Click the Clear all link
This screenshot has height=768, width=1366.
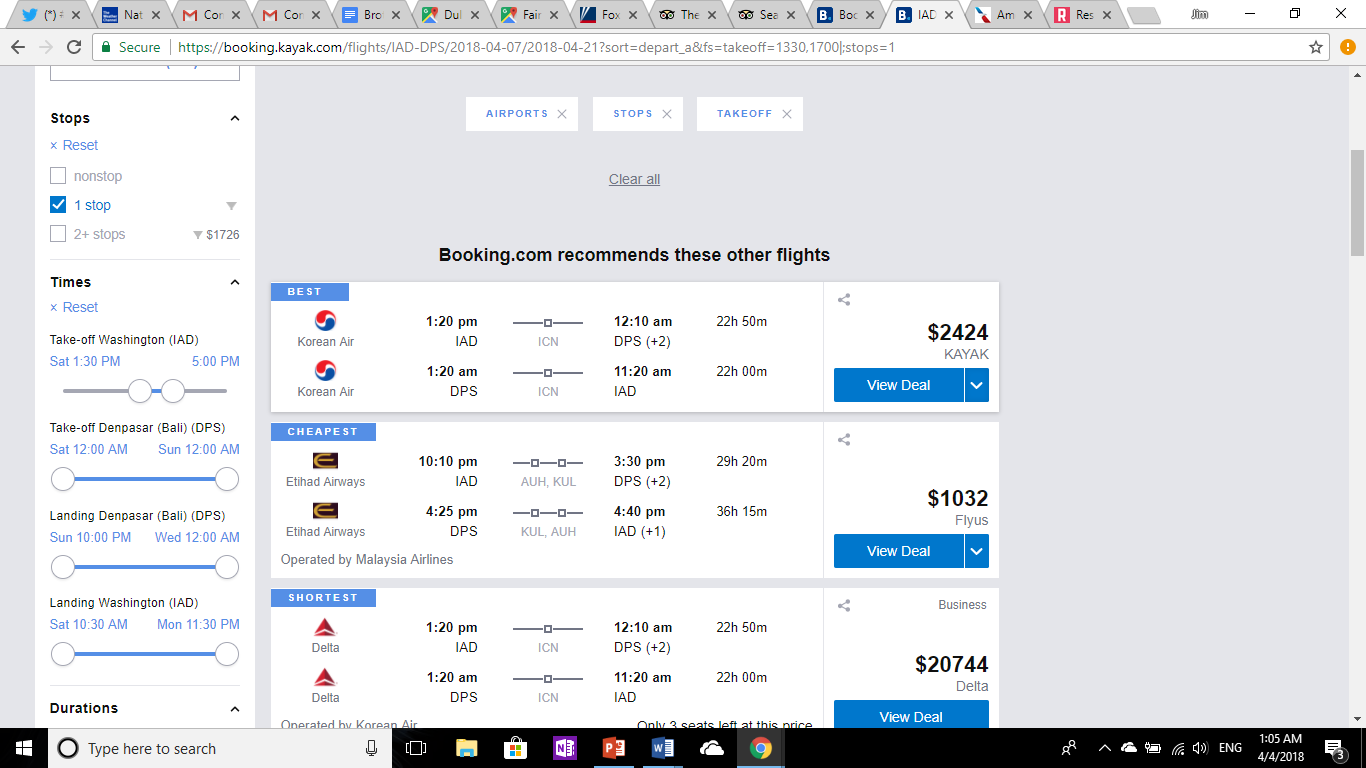634,179
